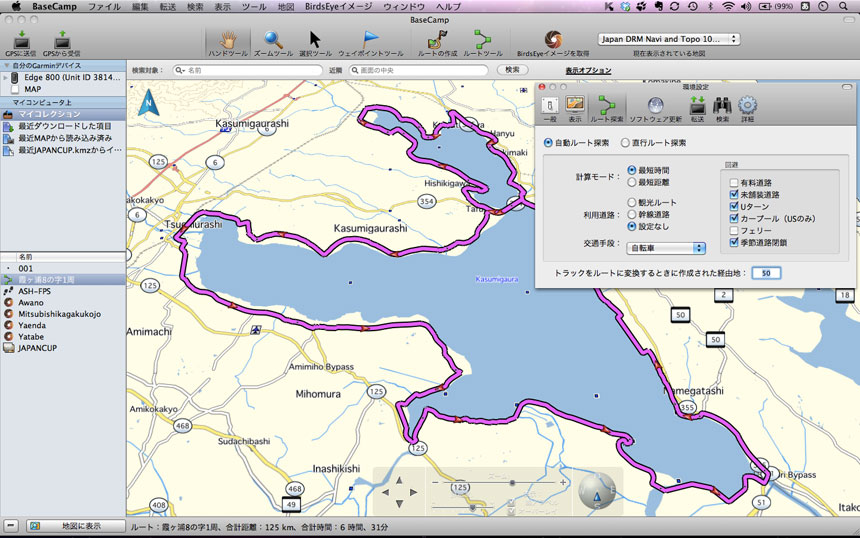
Task: Click the volume icon in menu bar
Action: [x=746, y=7]
